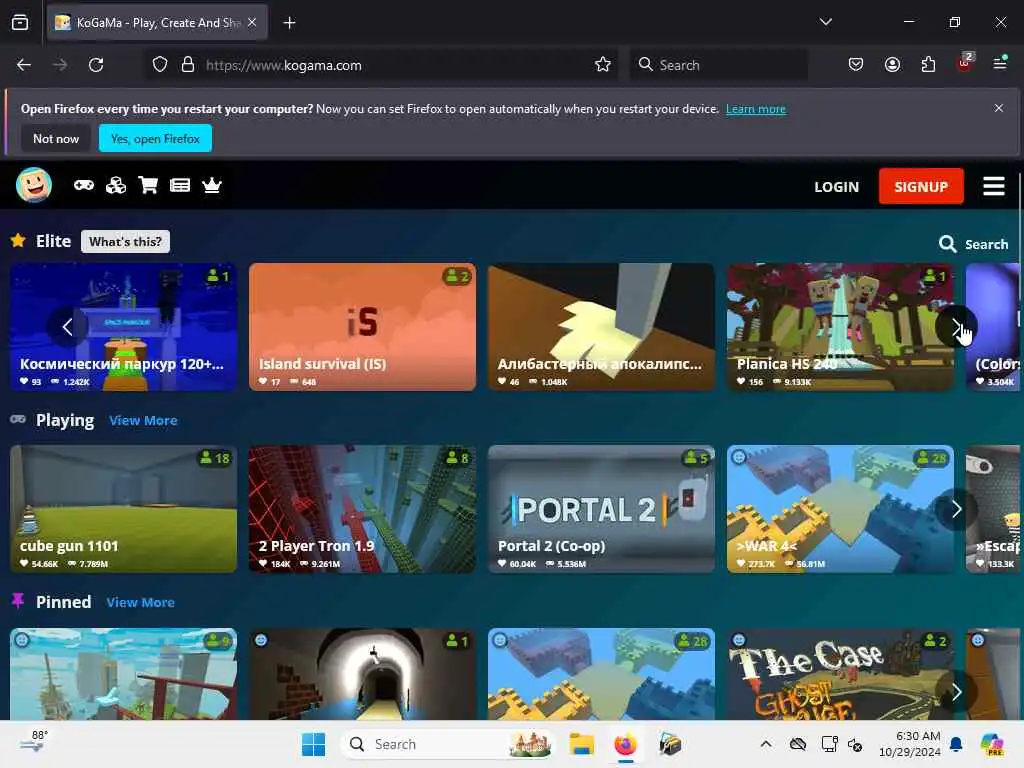Viewport: 1024px width, 768px height.
Task: Close the KoGaMa tab
Action: [252, 22]
